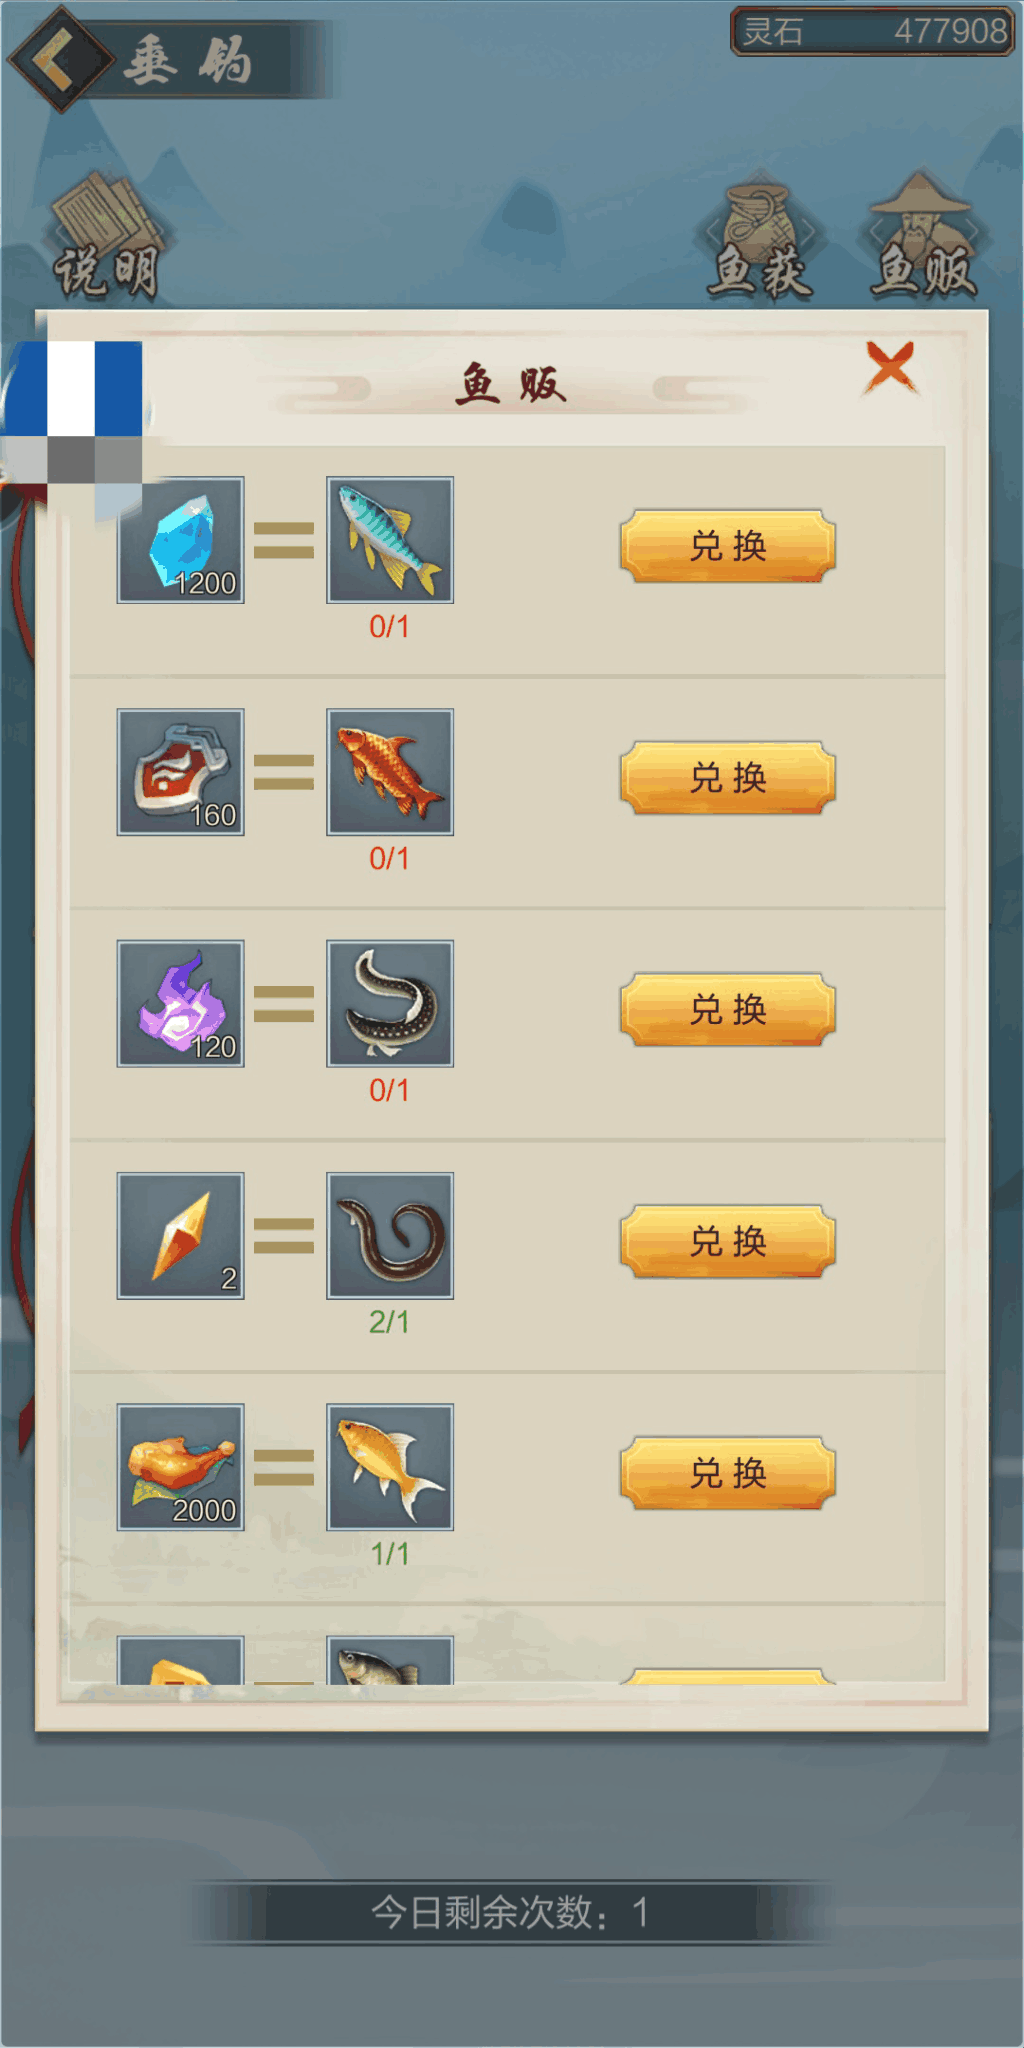
Task: Tap the back arrow beside 垂钓
Action: pos(61,59)
